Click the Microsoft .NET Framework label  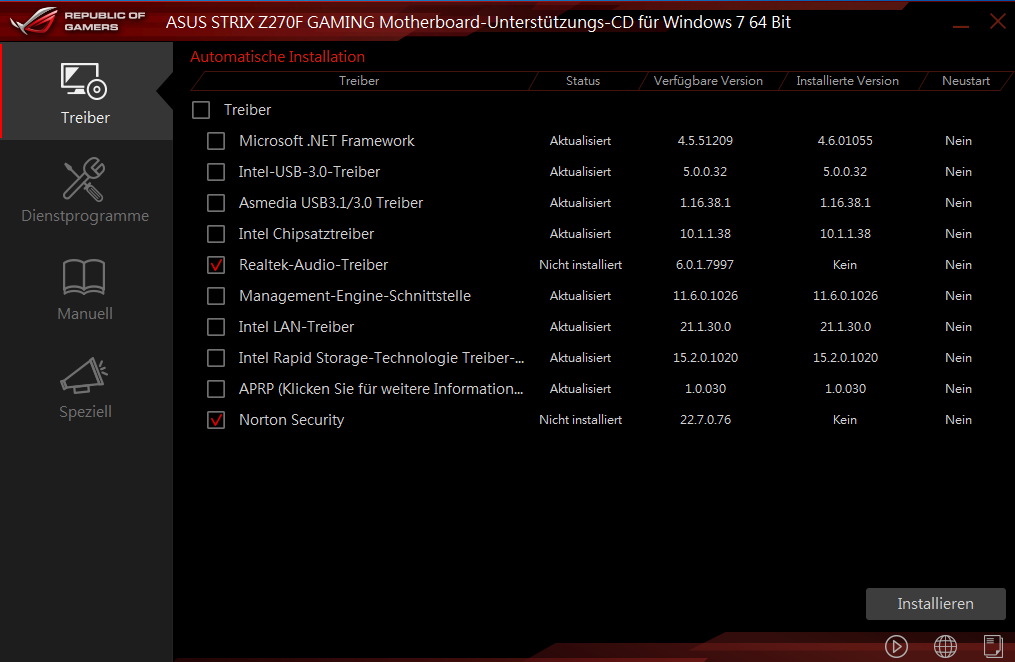point(326,140)
